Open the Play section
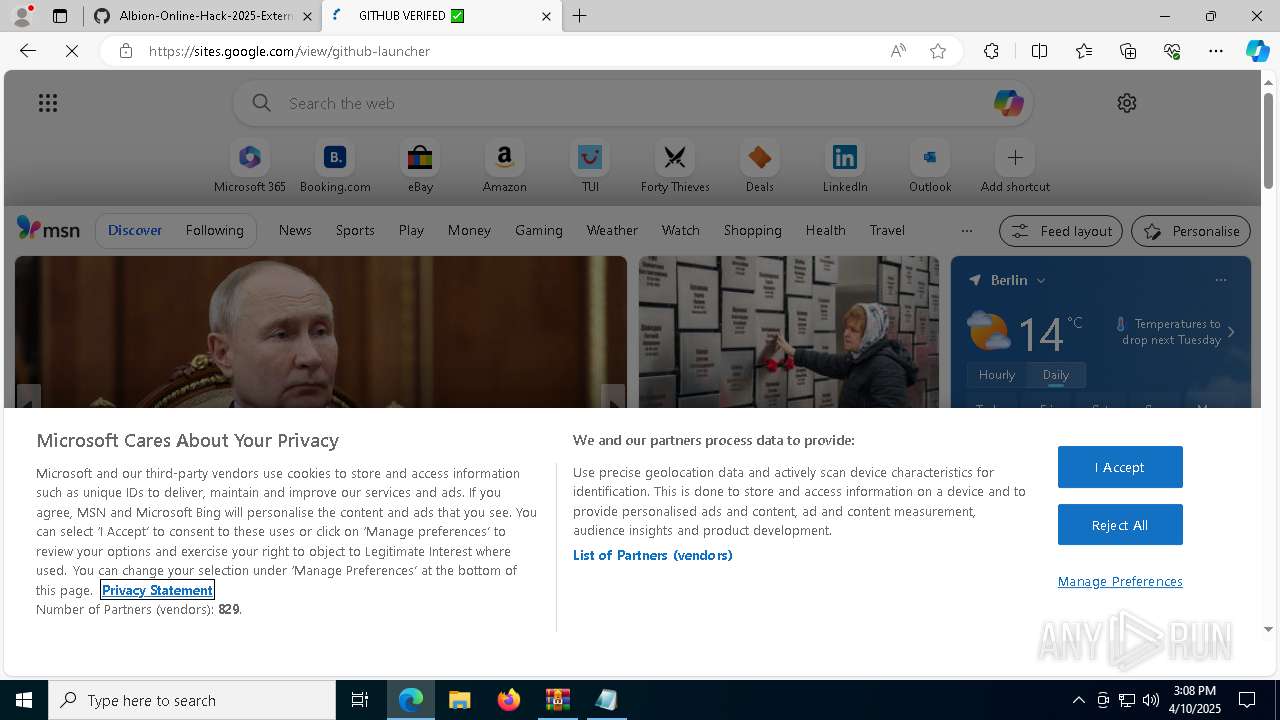The width and height of the screenshot is (1280, 720). pos(411,230)
